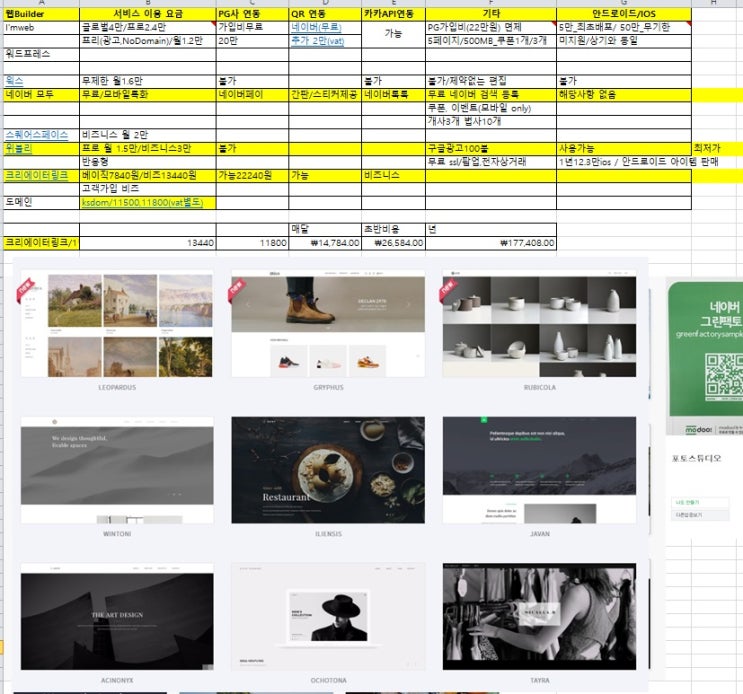Select the 네이버톡톡 cell
The height and width of the screenshot is (694, 743).
point(393,95)
